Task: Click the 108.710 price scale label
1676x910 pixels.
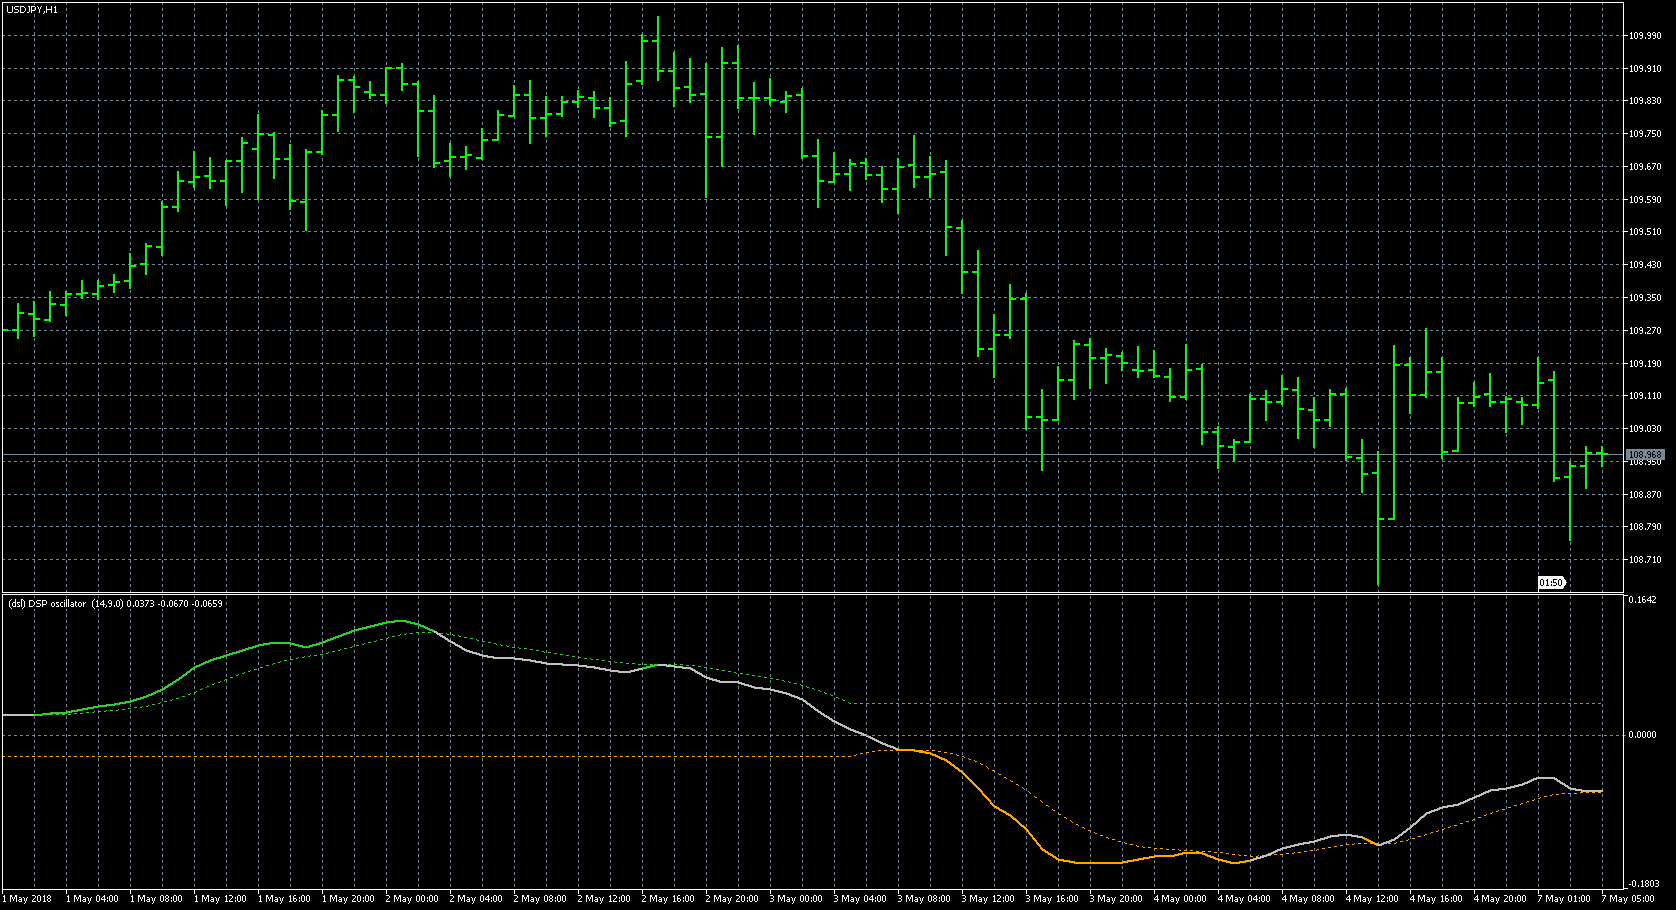Action: coord(1643,560)
